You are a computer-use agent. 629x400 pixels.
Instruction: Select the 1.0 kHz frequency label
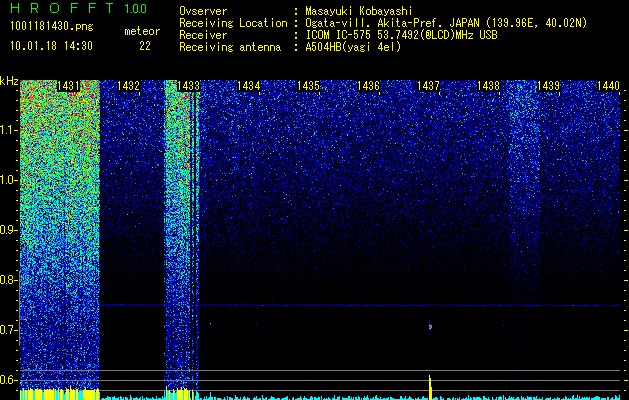coord(7,181)
